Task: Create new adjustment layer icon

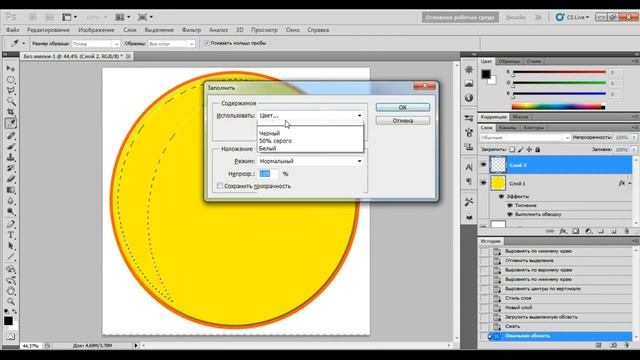Action: point(588,231)
